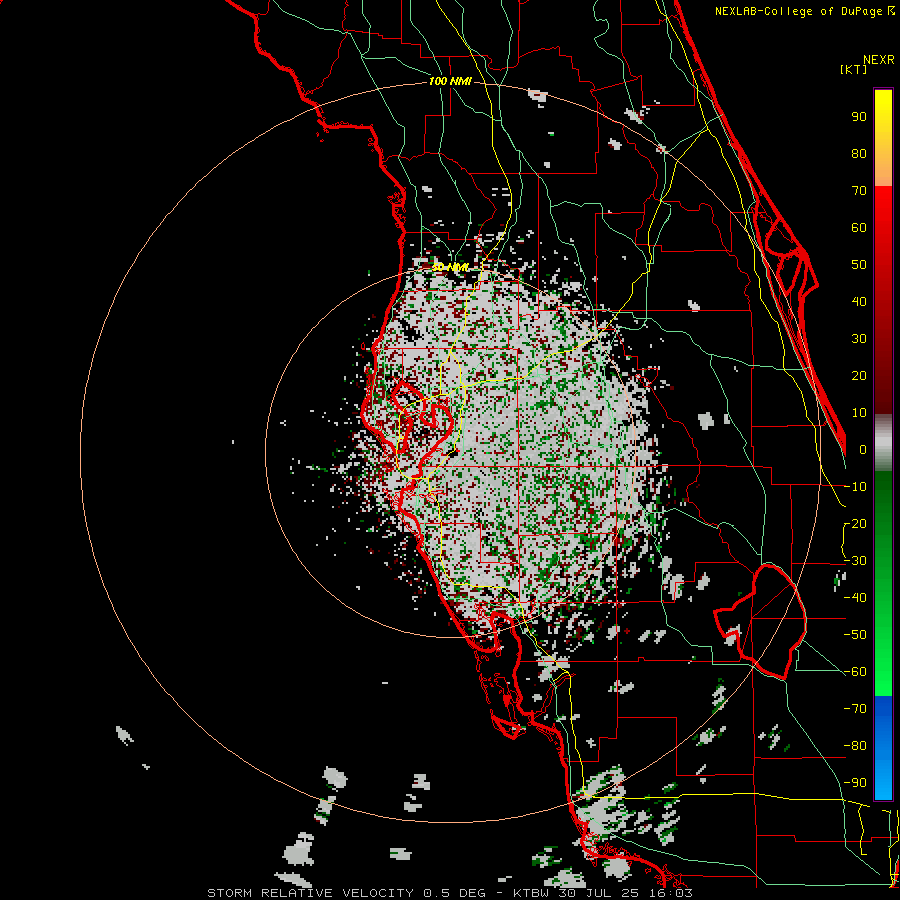Viewport: 900px width, 900px height.
Task: Select the positive 60 knot scale label
Action: tap(859, 228)
